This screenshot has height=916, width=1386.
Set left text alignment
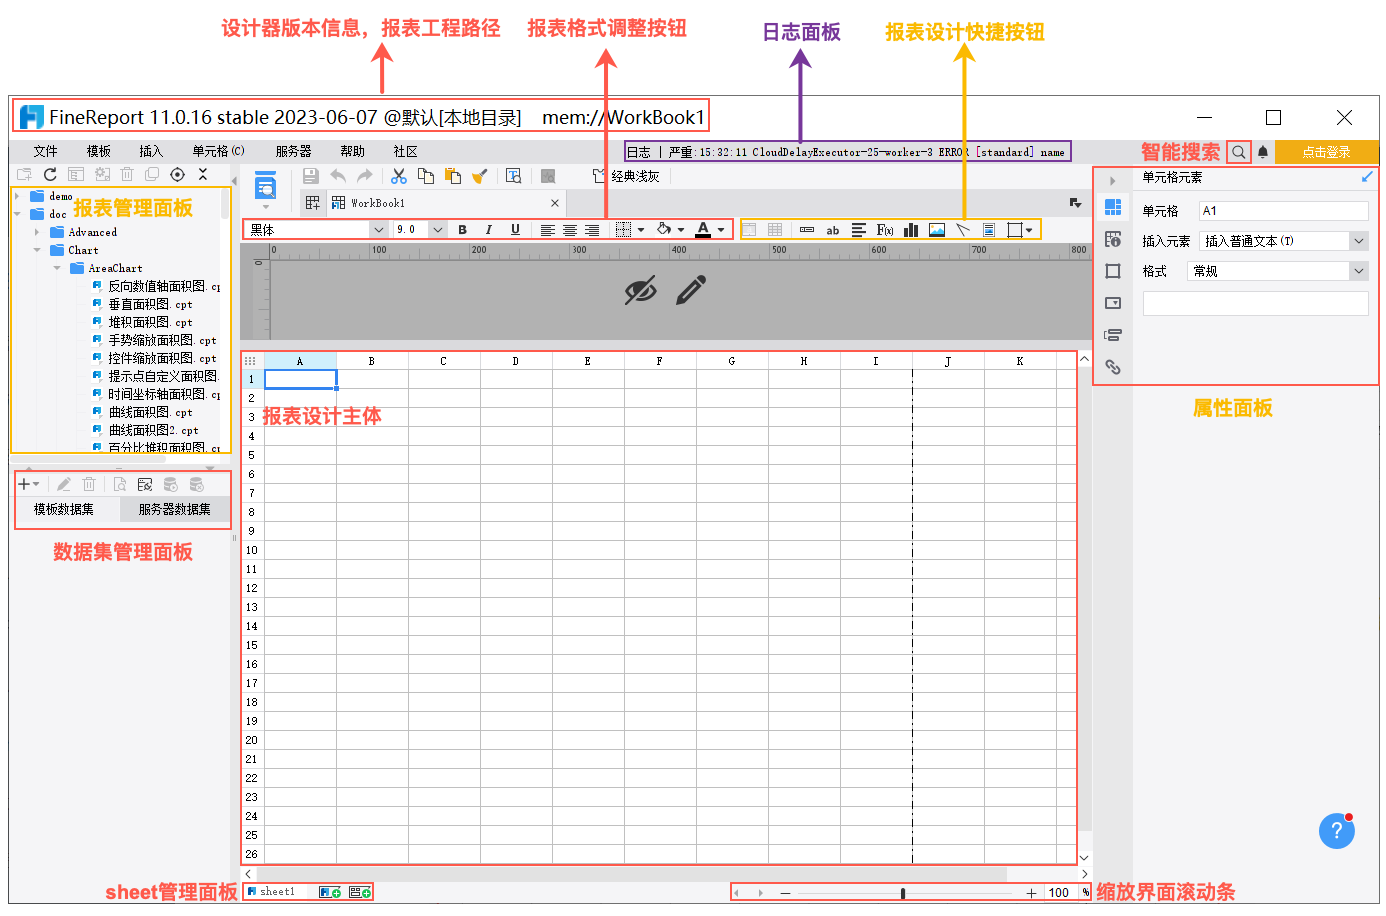(x=547, y=230)
